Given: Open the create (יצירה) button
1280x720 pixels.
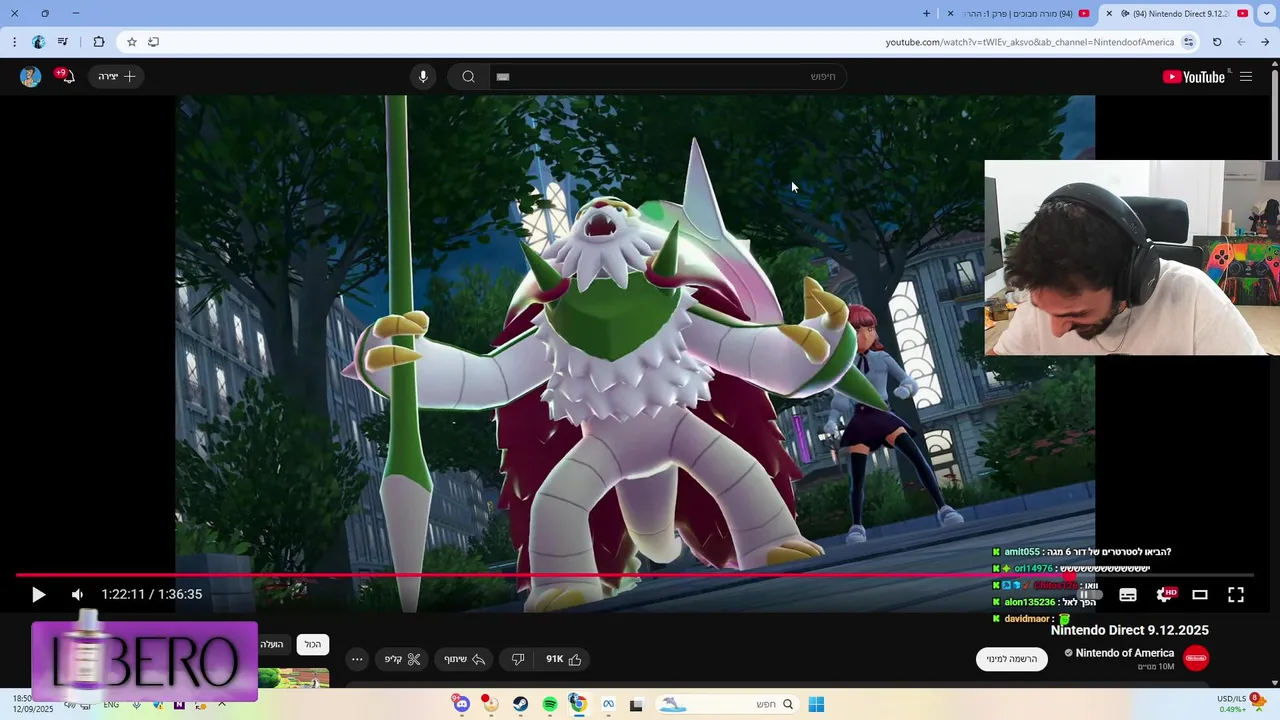Looking at the screenshot, I should (116, 77).
